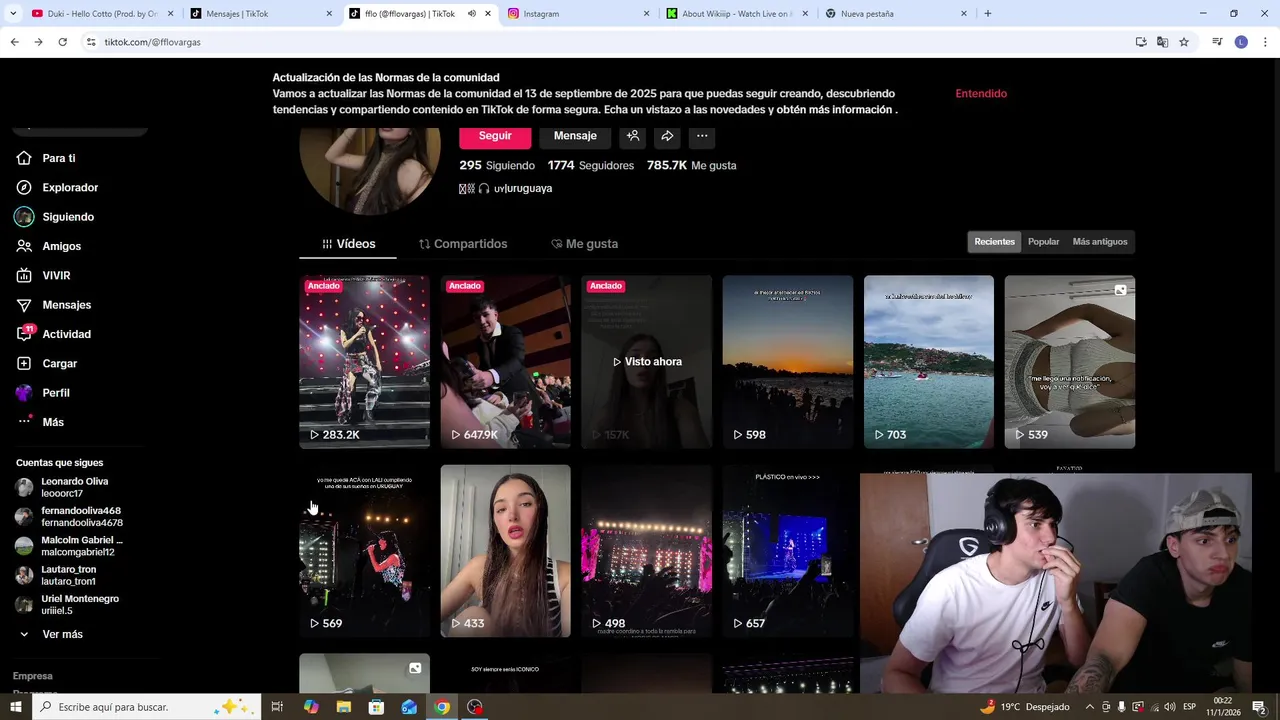Switch to the Duki - Hello Cotto tab

point(103,14)
